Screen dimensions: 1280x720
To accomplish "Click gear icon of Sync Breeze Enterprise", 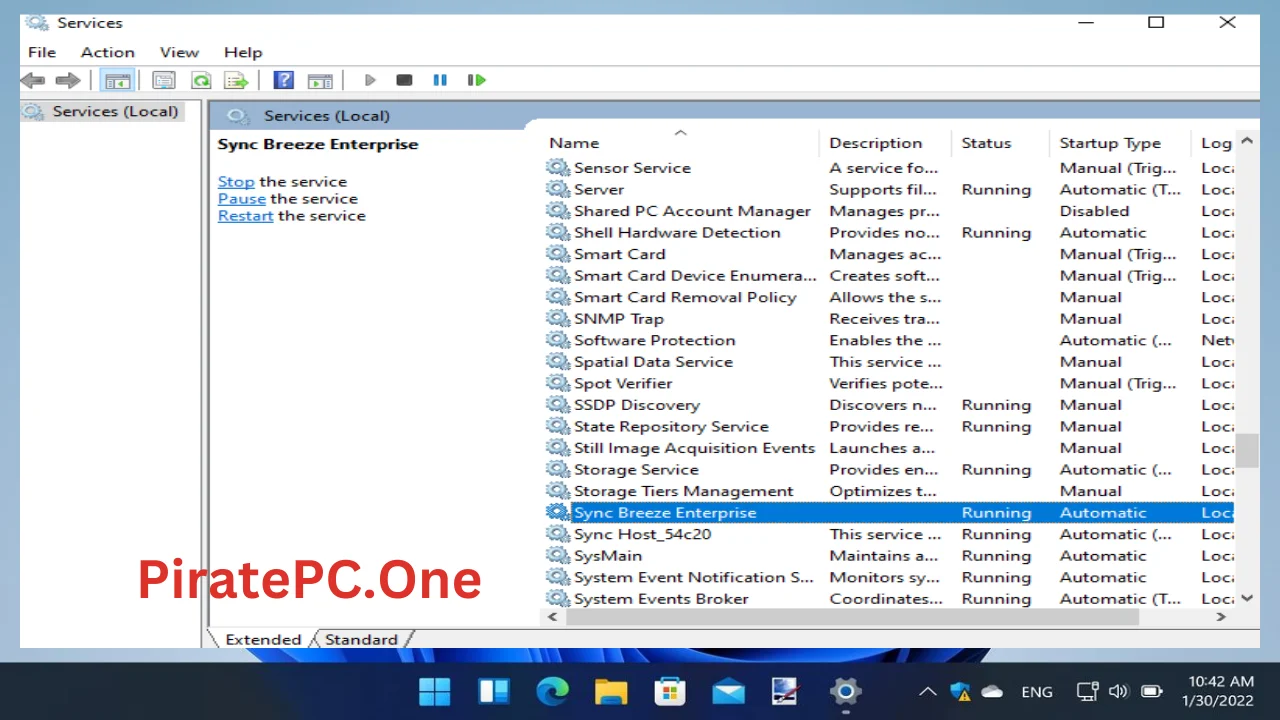I will [557, 512].
